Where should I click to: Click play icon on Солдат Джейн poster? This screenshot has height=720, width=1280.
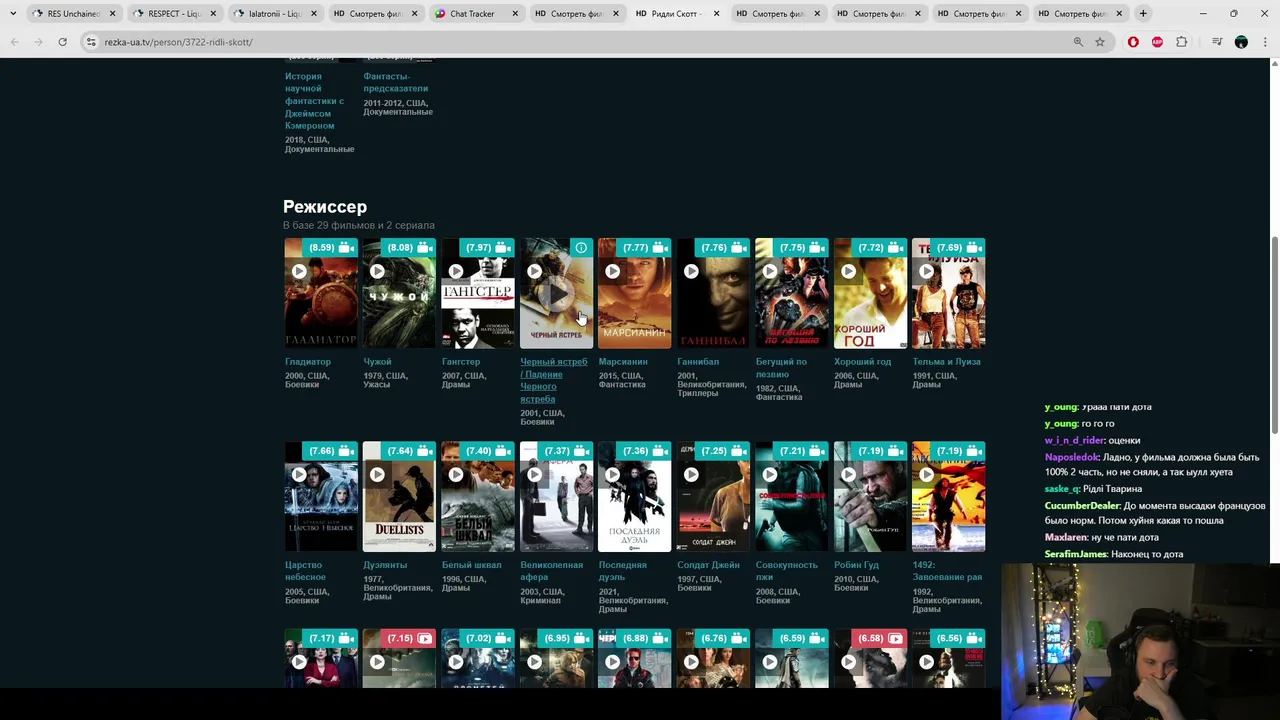pos(691,475)
